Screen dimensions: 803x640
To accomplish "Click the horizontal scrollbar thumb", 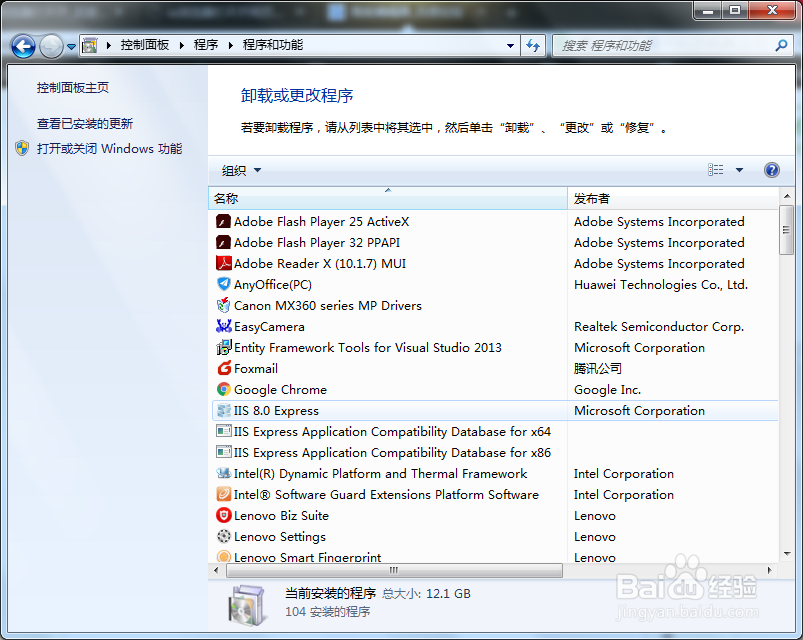I will tap(394, 570).
